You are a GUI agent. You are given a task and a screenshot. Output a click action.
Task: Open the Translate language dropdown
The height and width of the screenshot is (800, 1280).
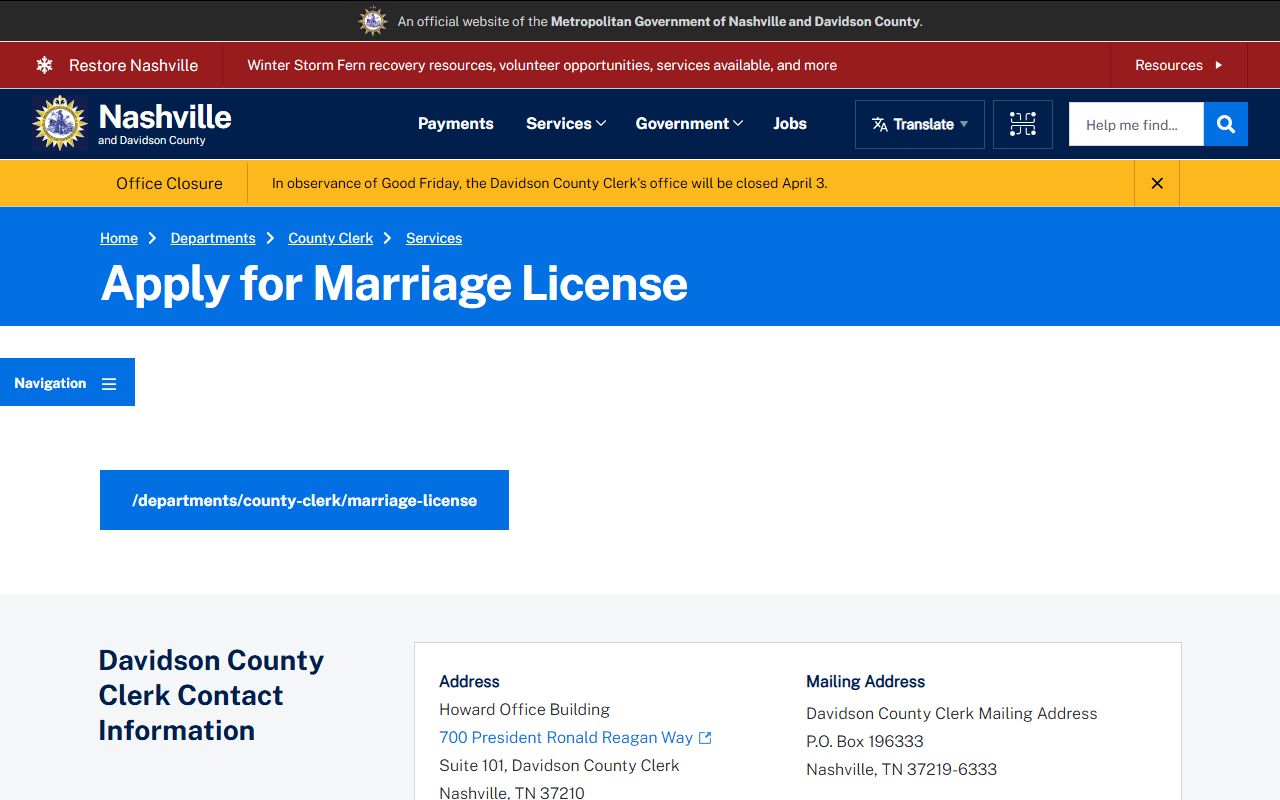pyautogui.click(x=920, y=125)
